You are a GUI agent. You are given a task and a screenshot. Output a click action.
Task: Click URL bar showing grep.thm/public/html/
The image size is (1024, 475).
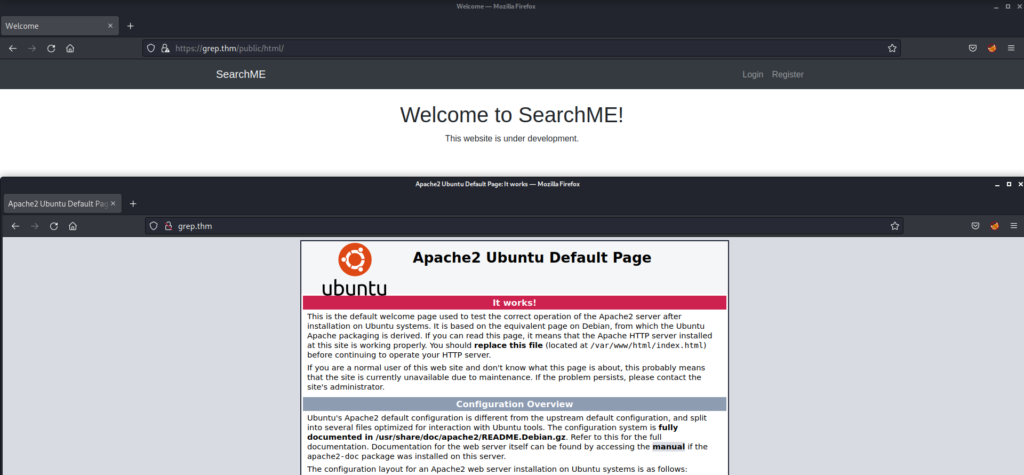point(521,48)
